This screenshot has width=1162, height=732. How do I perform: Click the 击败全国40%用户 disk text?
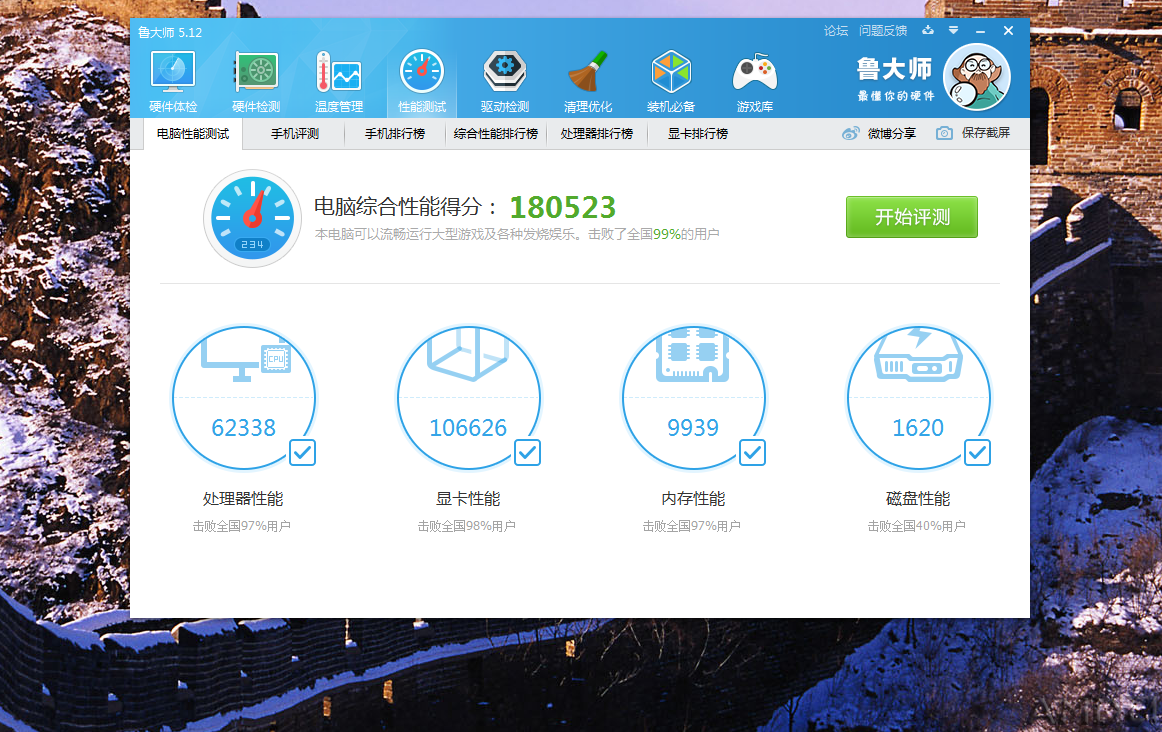point(917,526)
